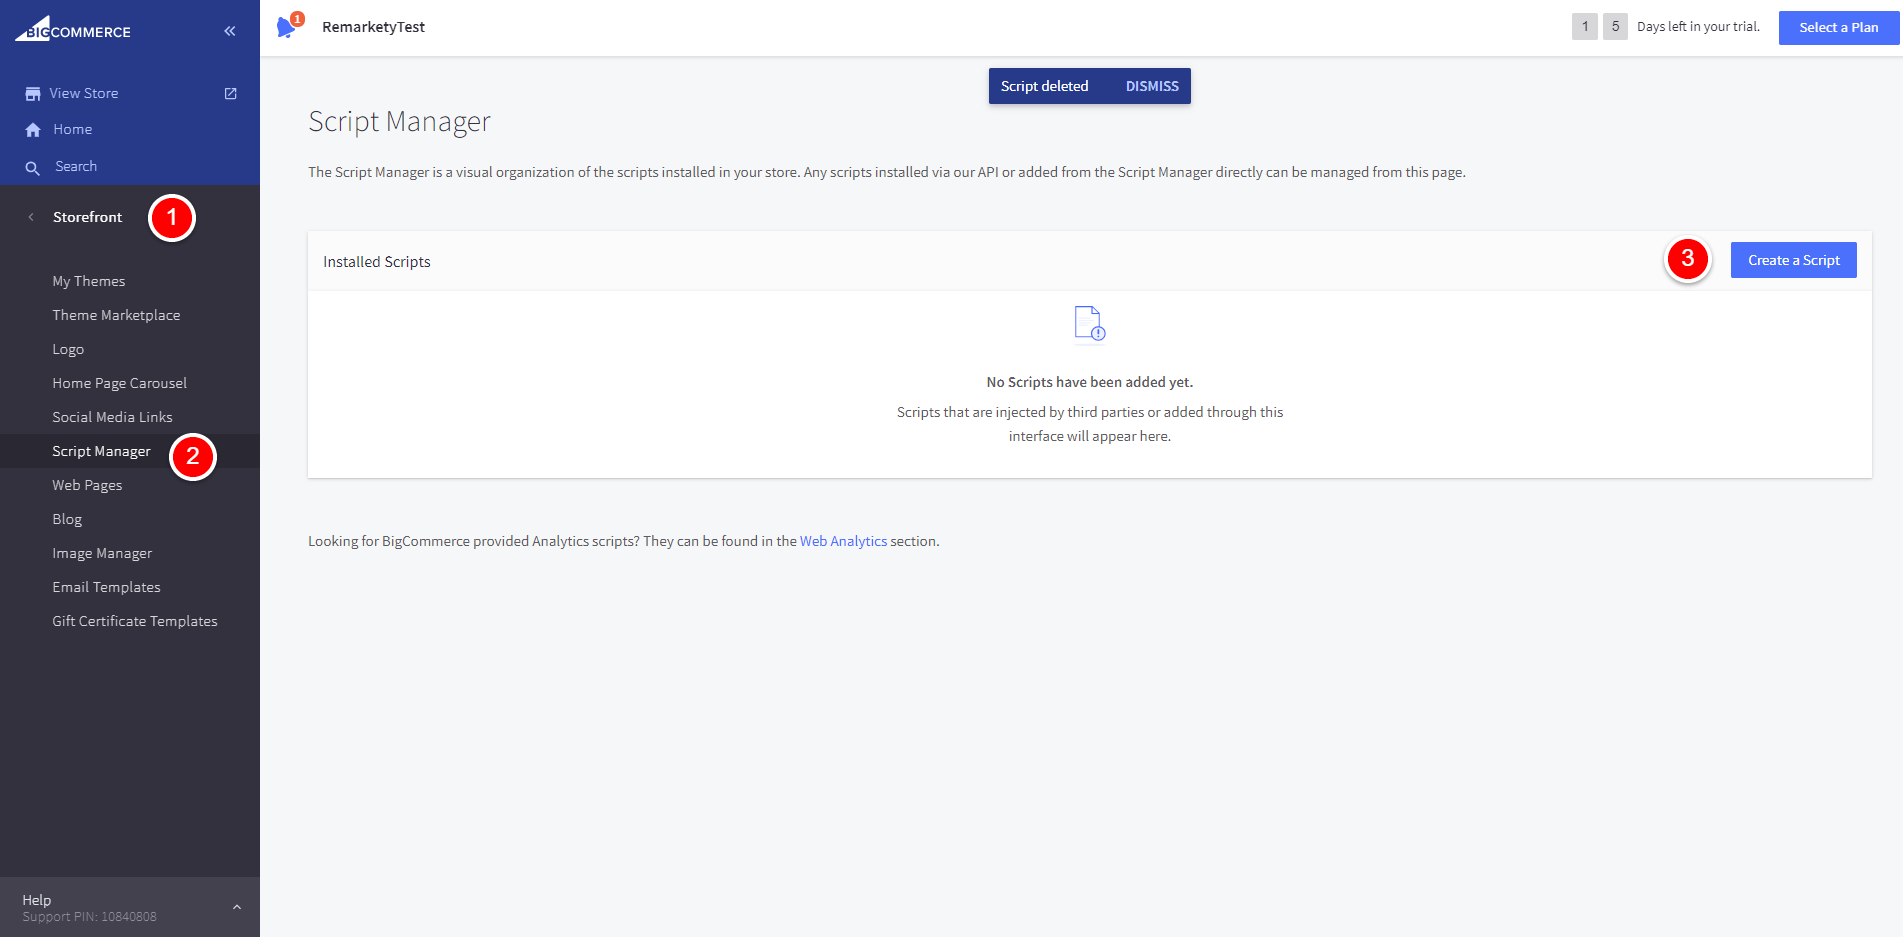Open Home Page Carousel settings
Screen dimensions: 1903x937
point(120,383)
